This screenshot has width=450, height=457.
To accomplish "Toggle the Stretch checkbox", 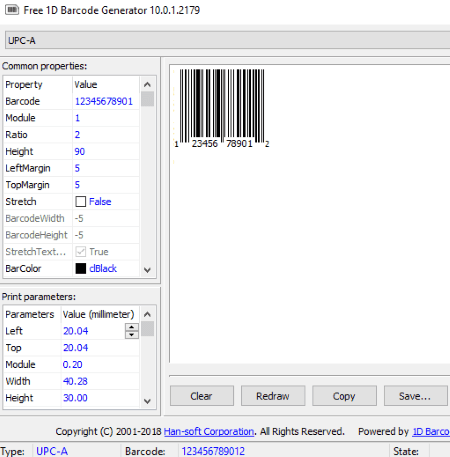I will tap(81, 202).
